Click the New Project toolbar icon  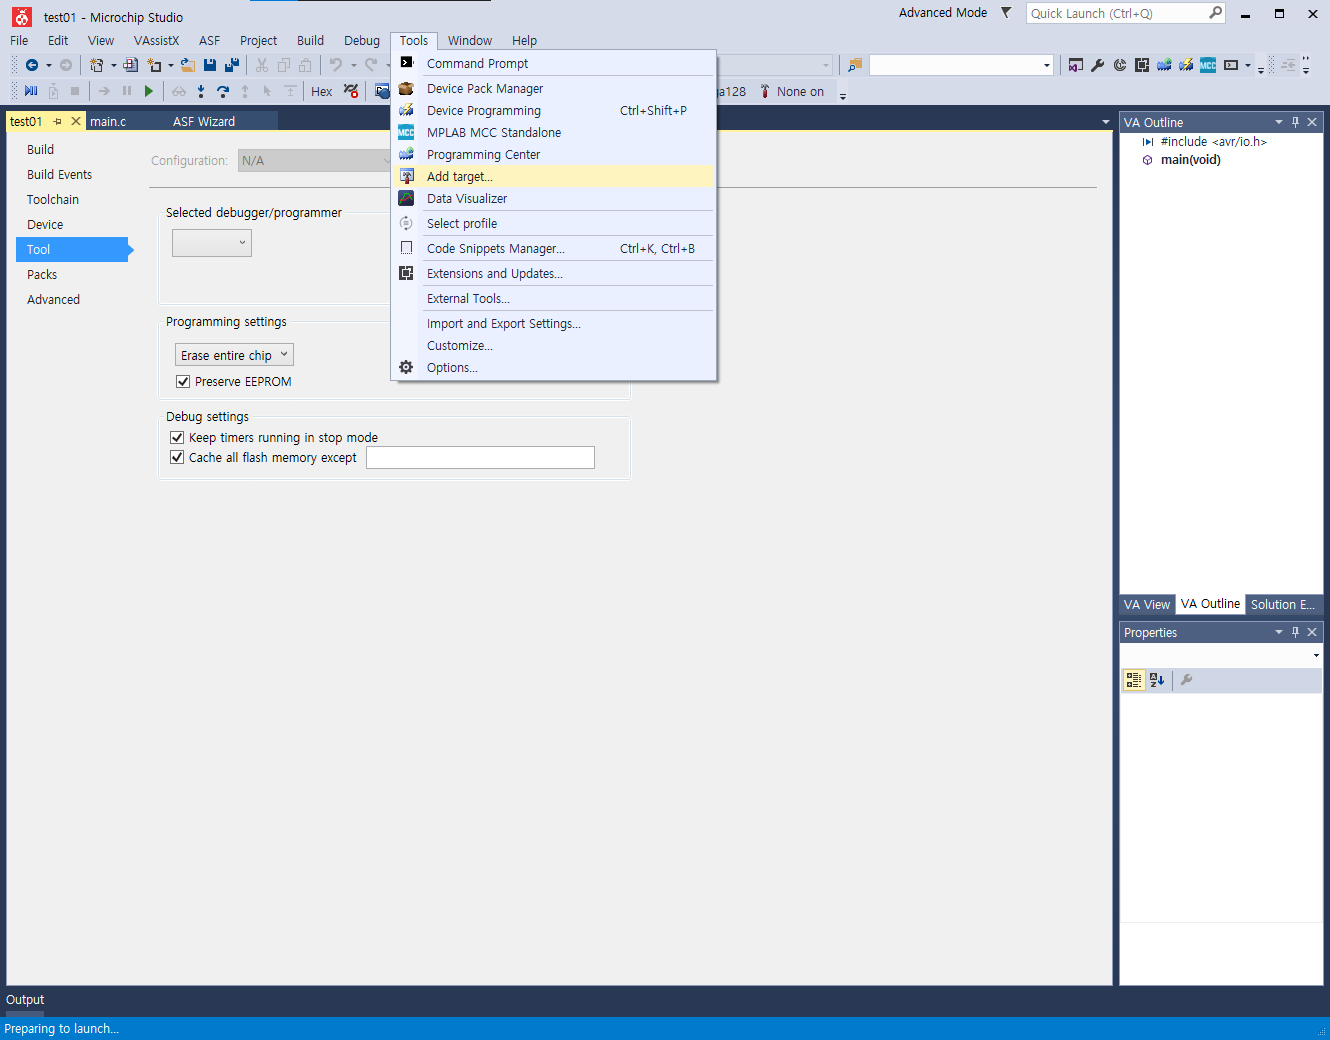(x=97, y=65)
